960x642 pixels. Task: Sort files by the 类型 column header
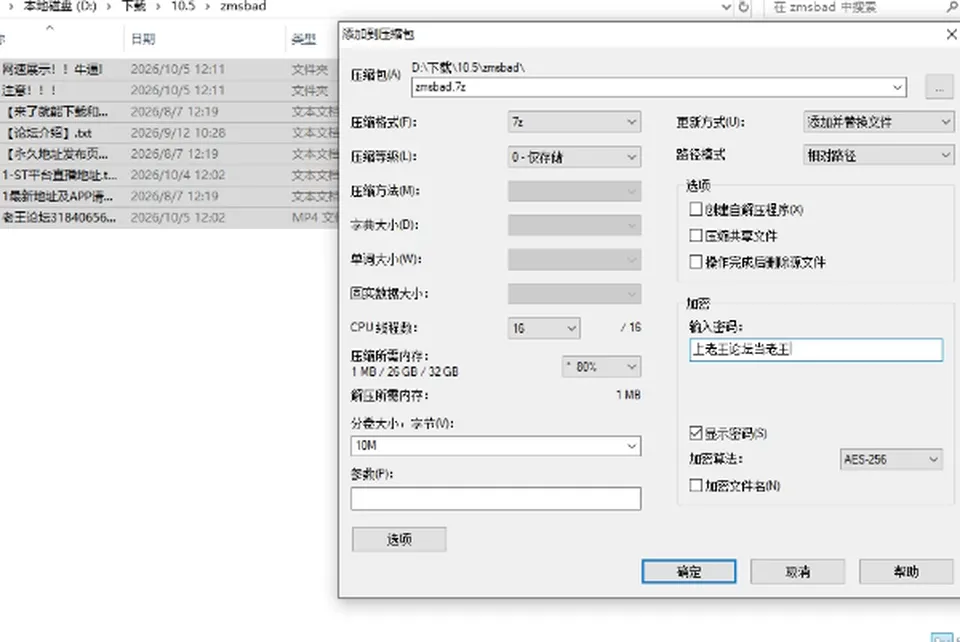point(304,39)
